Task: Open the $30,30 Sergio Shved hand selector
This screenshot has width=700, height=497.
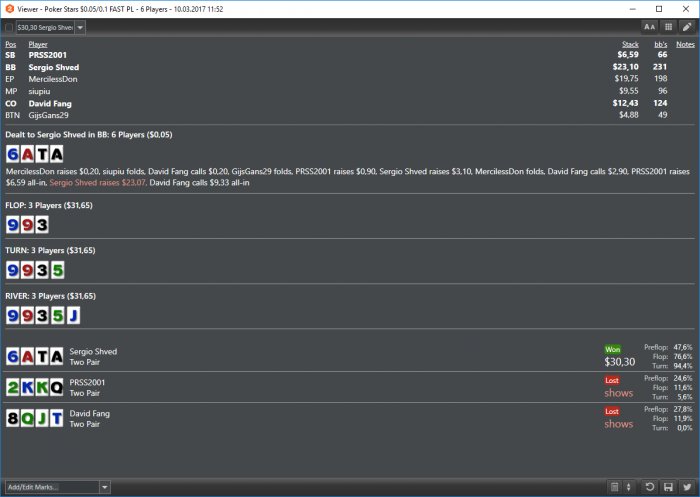Action: pyautogui.click(x=45, y=28)
